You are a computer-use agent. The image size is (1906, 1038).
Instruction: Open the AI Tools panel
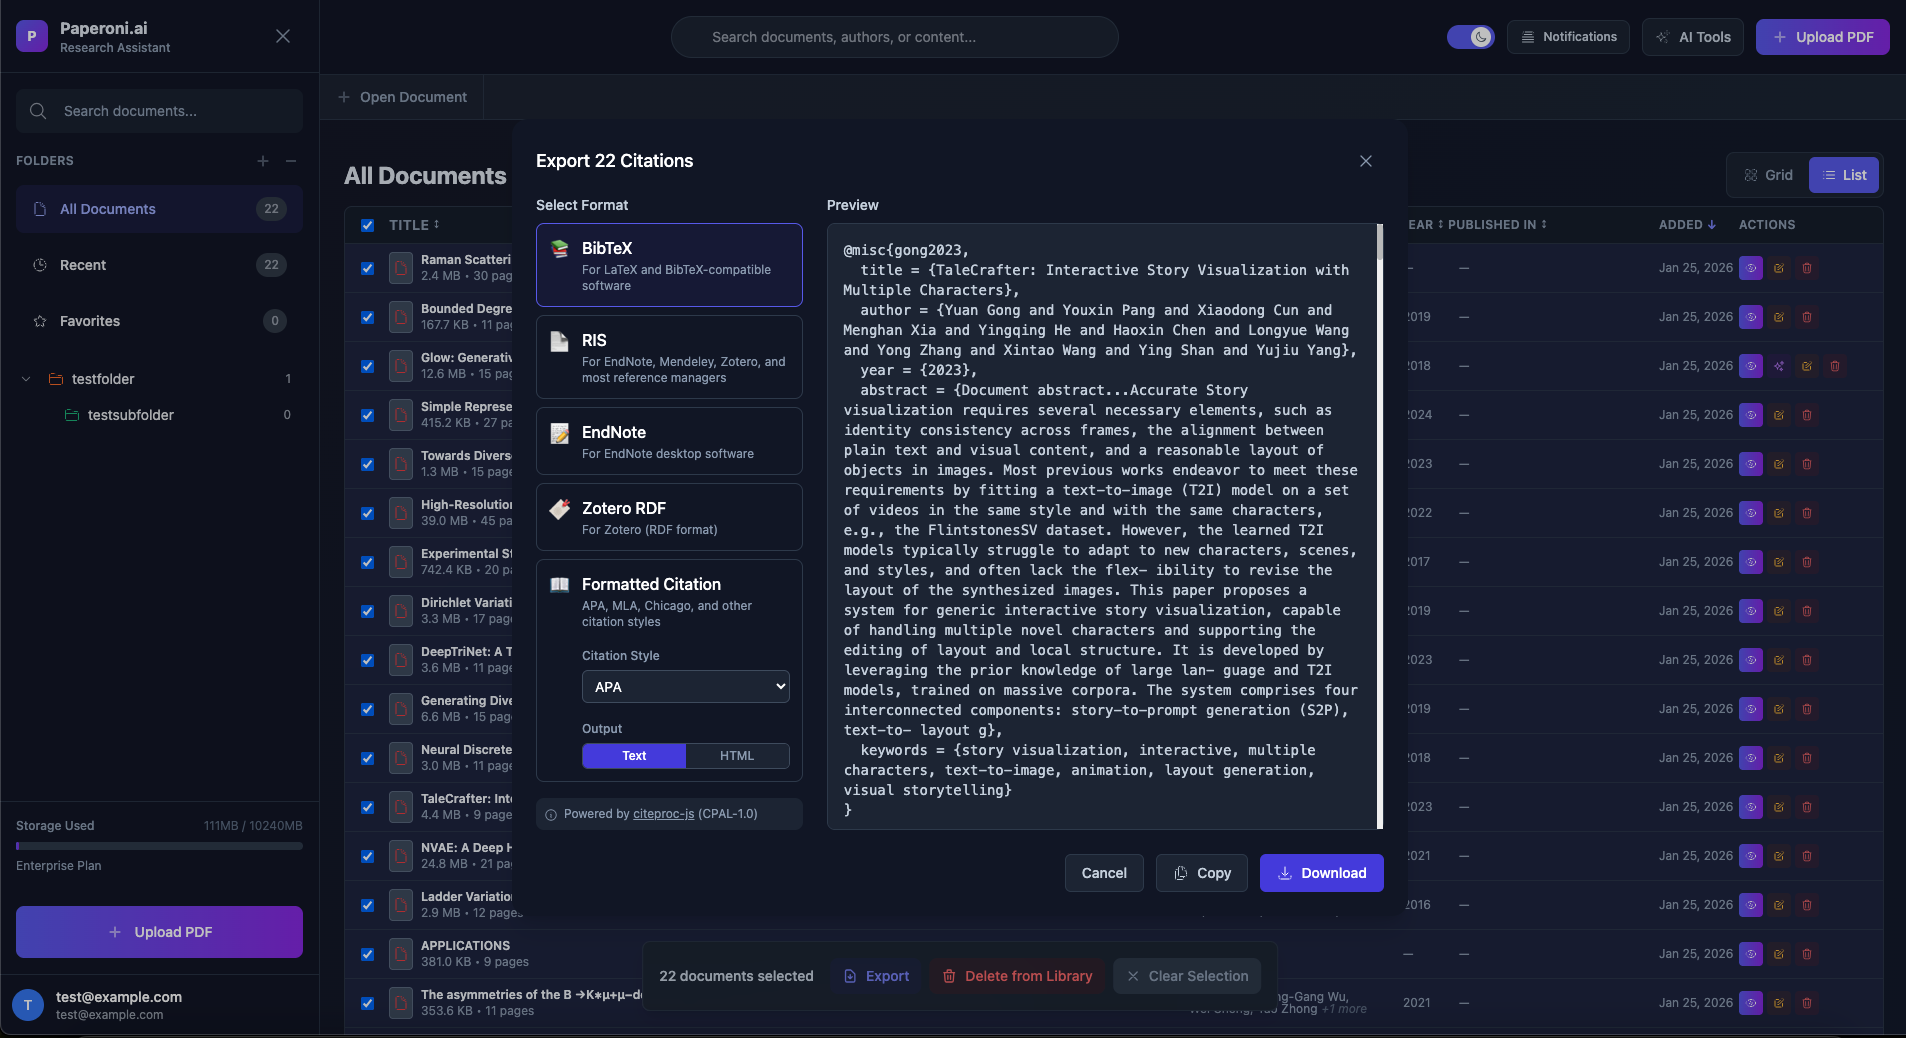click(x=1692, y=37)
